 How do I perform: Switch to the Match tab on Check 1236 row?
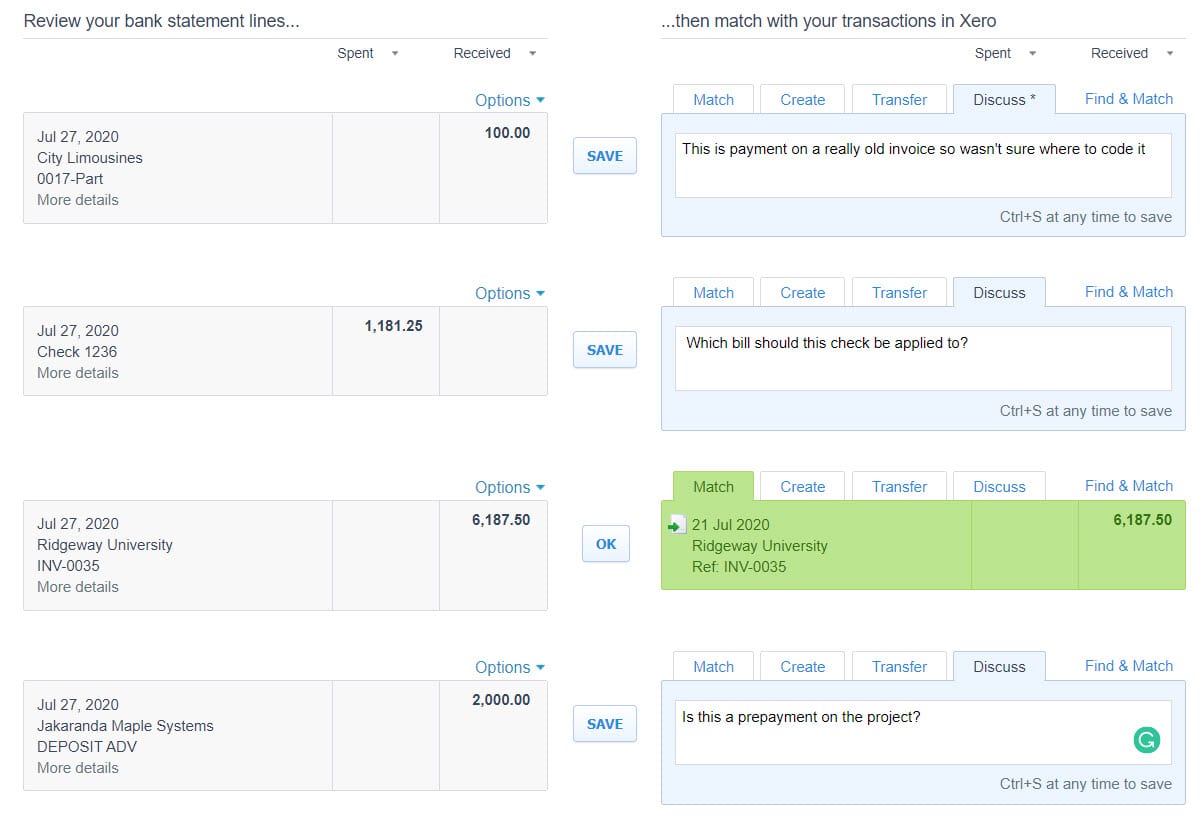point(712,292)
